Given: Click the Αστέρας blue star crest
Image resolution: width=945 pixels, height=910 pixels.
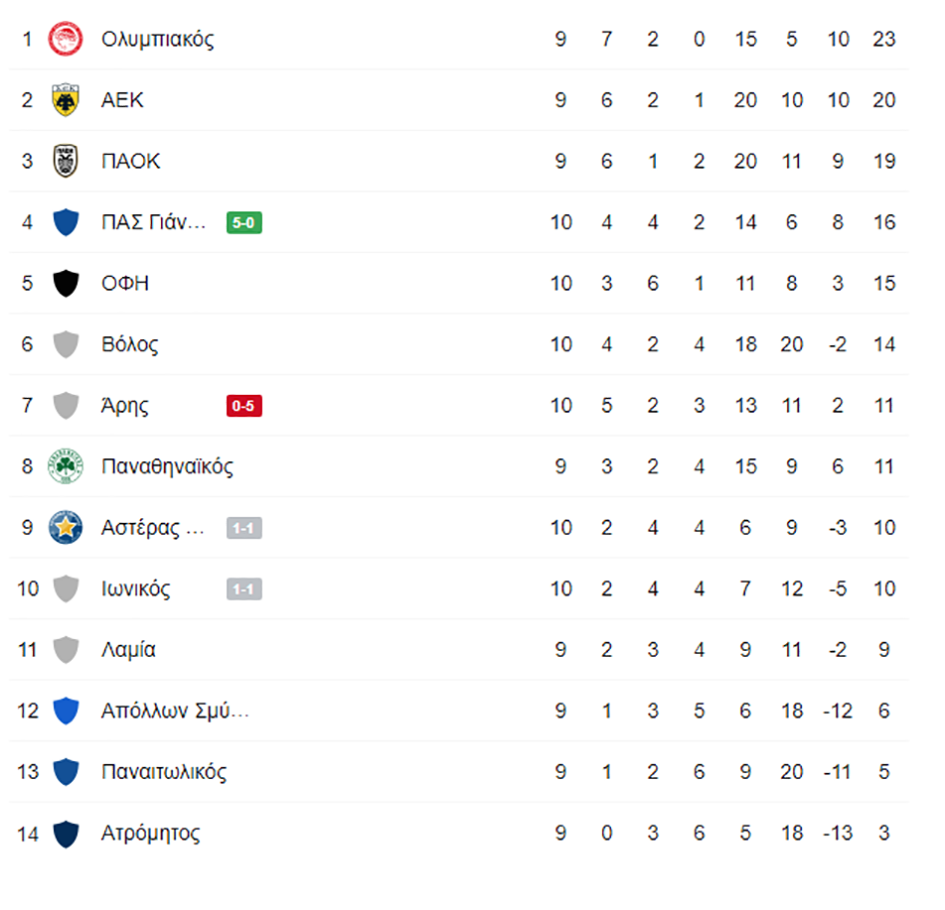Looking at the screenshot, I should click(66, 528).
